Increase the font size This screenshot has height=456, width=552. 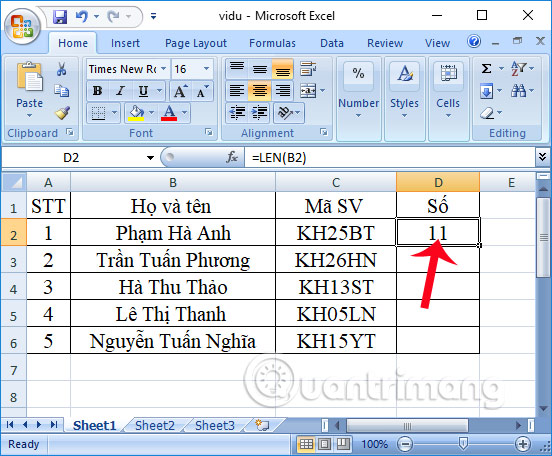[x=181, y=92]
